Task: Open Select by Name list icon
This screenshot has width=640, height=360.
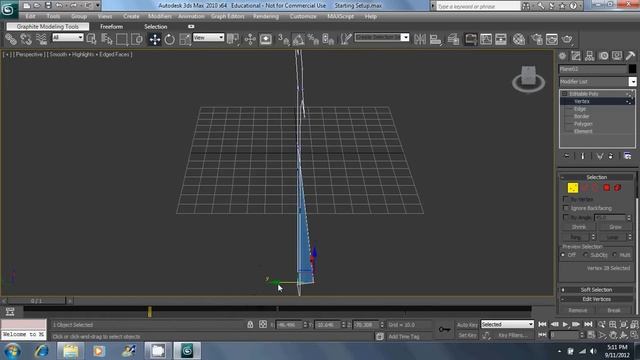Action: (107, 39)
